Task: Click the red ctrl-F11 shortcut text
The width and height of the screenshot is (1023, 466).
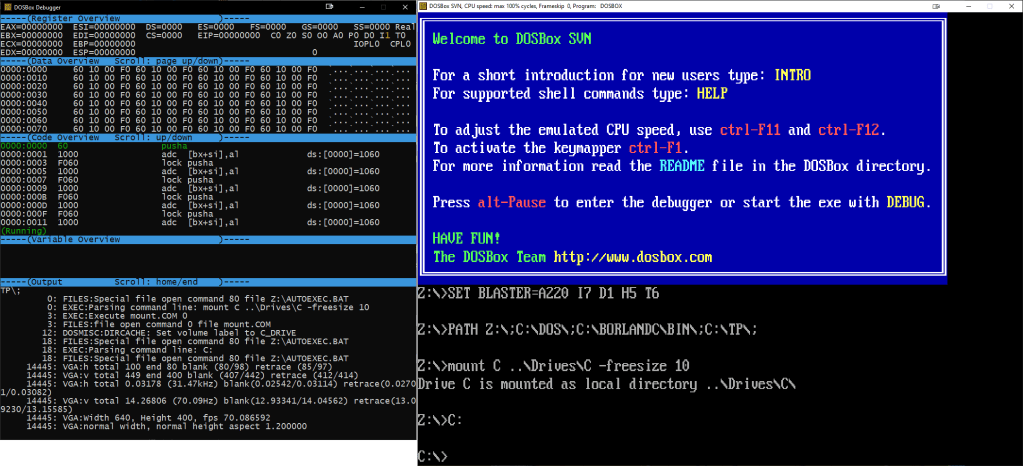Action: coord(750,130)
